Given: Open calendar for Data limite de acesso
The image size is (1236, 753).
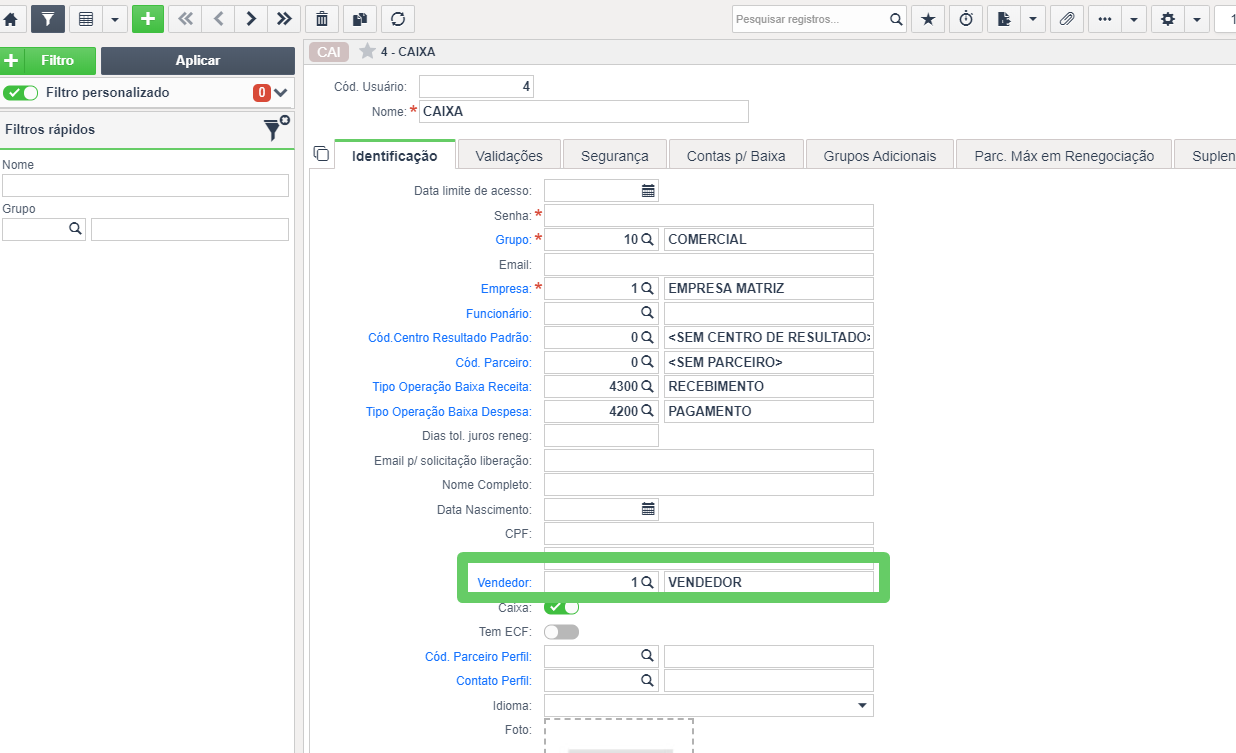Looking at the screenshot, I should (648, 190).
